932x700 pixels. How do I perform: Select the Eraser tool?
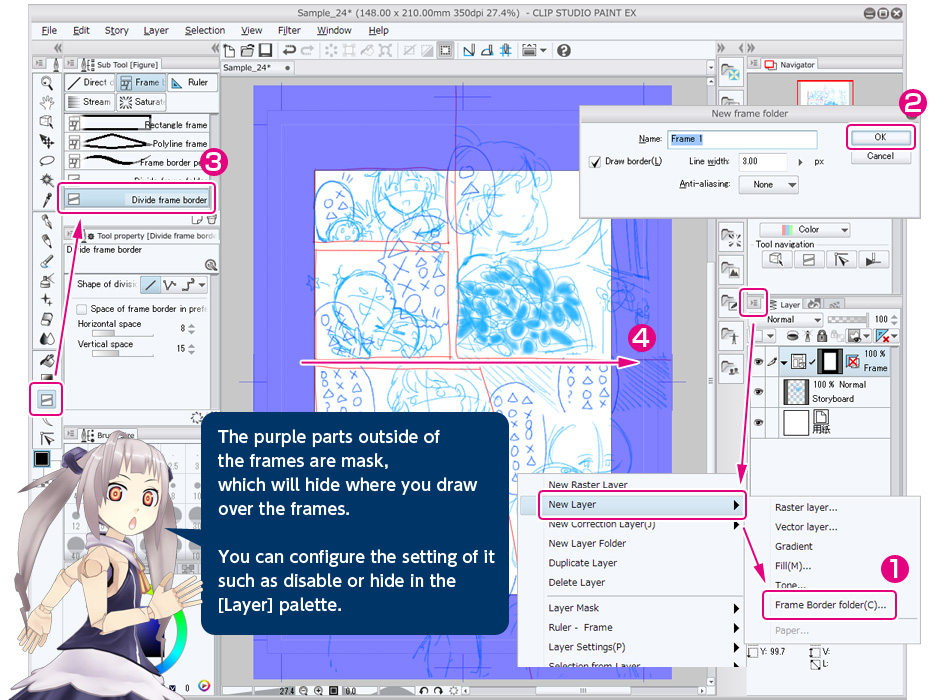coord(46,319)
